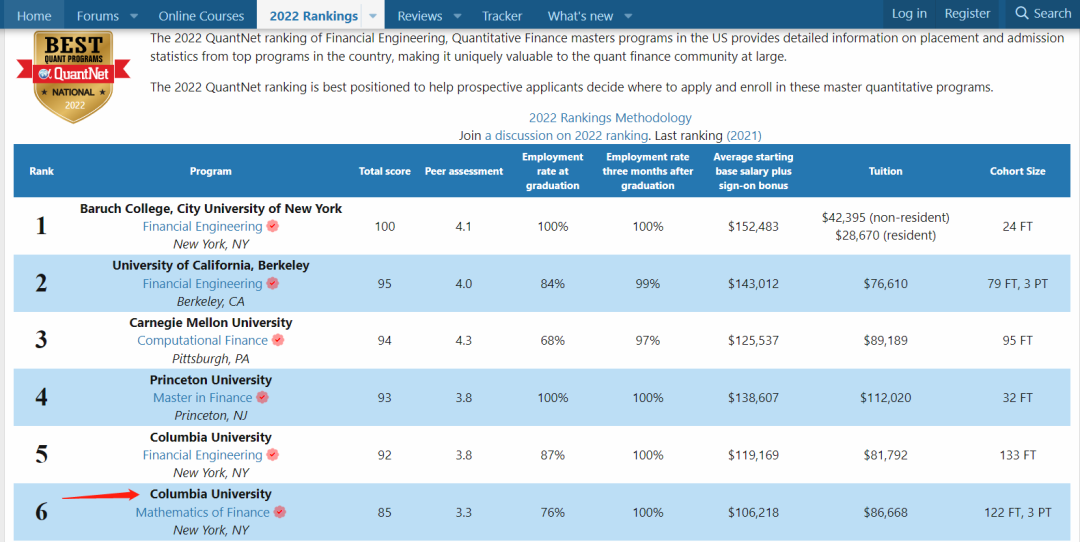Click Pittsburgh, PA location text
Viewport: 1080px width, 542px height.
(x=211, y=358)
